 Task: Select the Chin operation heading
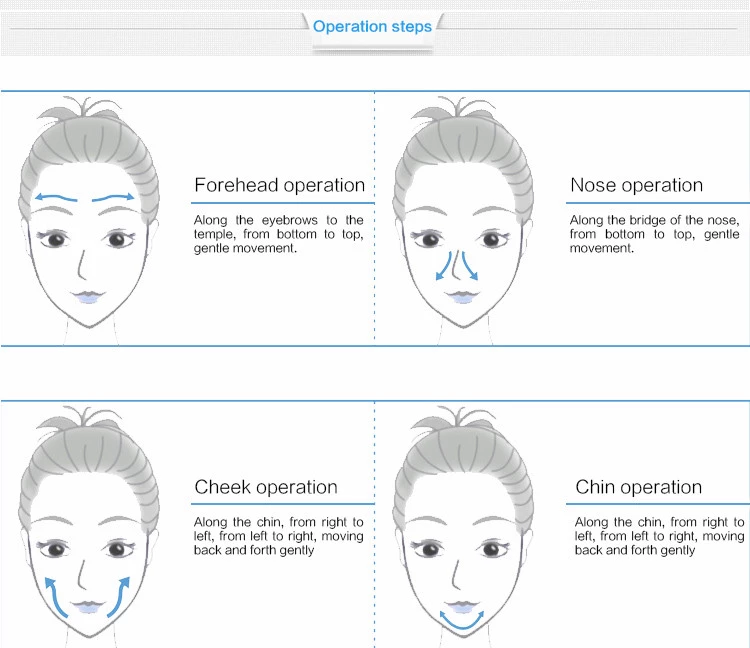[639, 487]
